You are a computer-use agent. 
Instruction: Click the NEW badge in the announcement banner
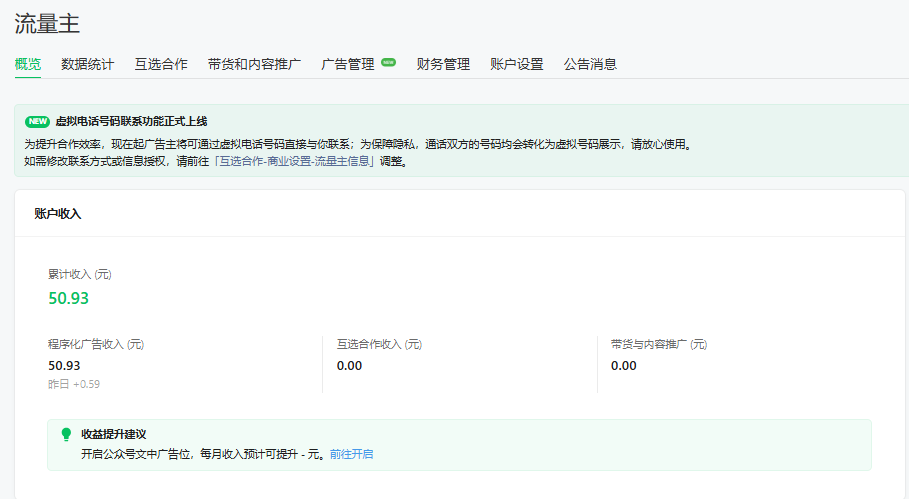[37, 122]
